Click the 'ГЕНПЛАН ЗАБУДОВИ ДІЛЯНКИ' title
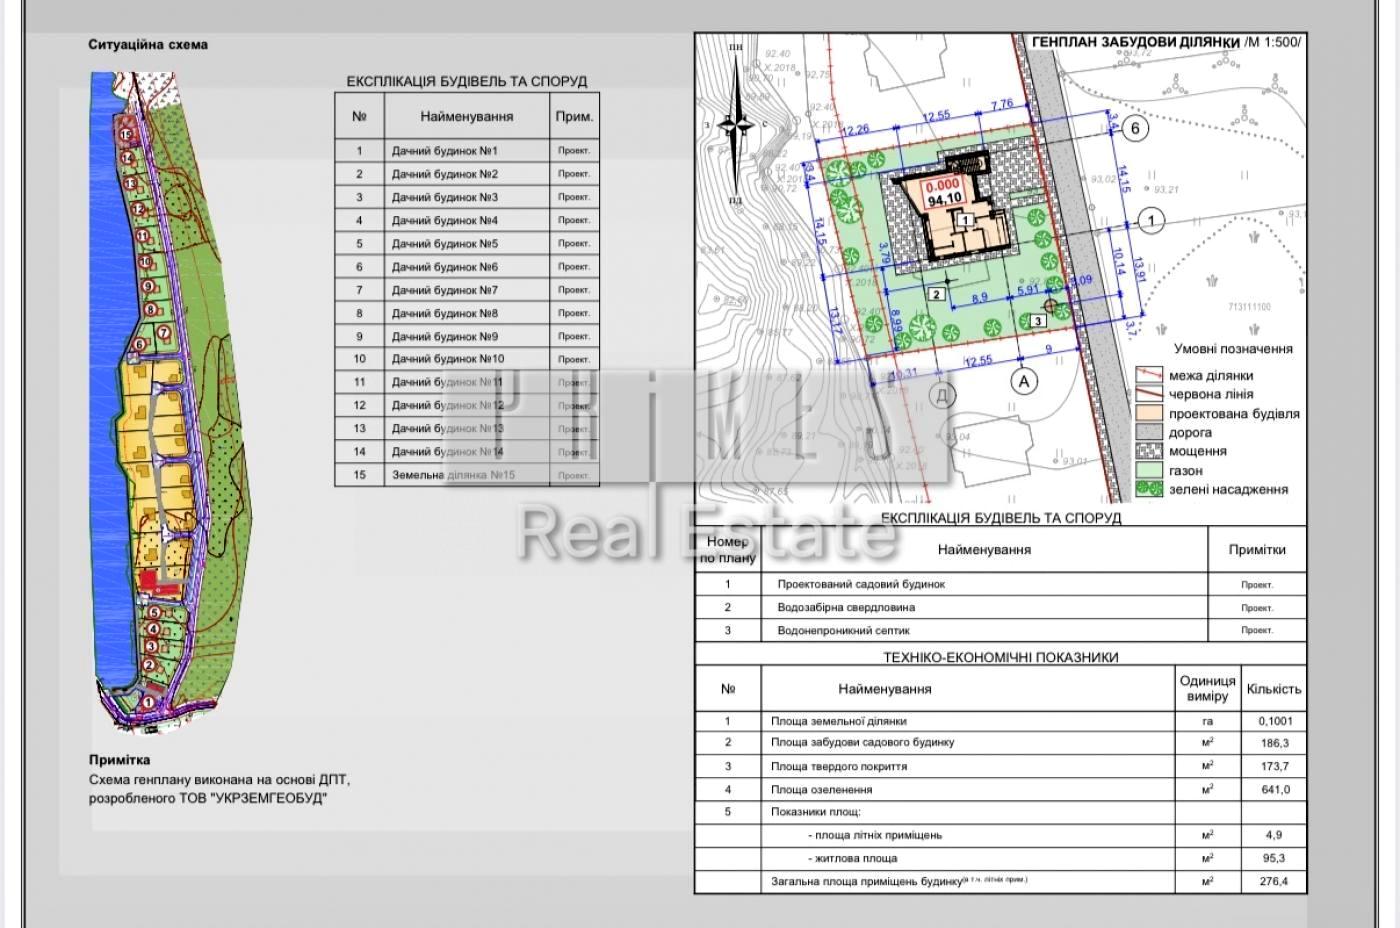This screenshot has height=928, width=1400. coord(1136,43)
